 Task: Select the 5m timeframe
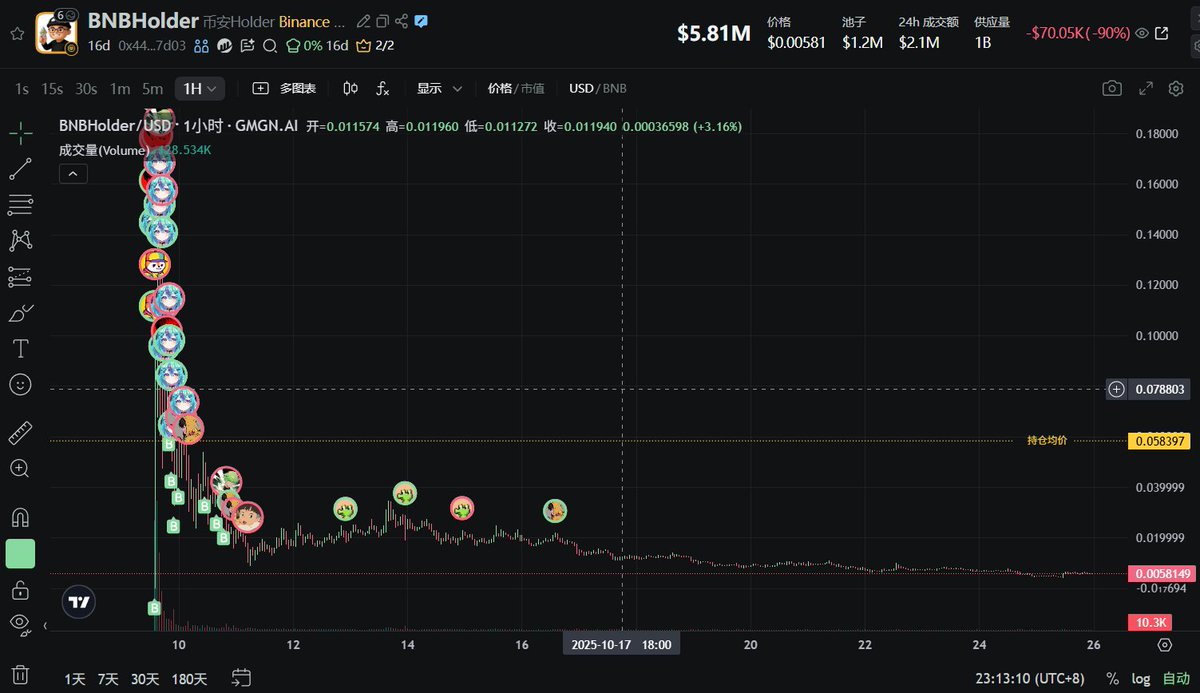tap(152, 89)
